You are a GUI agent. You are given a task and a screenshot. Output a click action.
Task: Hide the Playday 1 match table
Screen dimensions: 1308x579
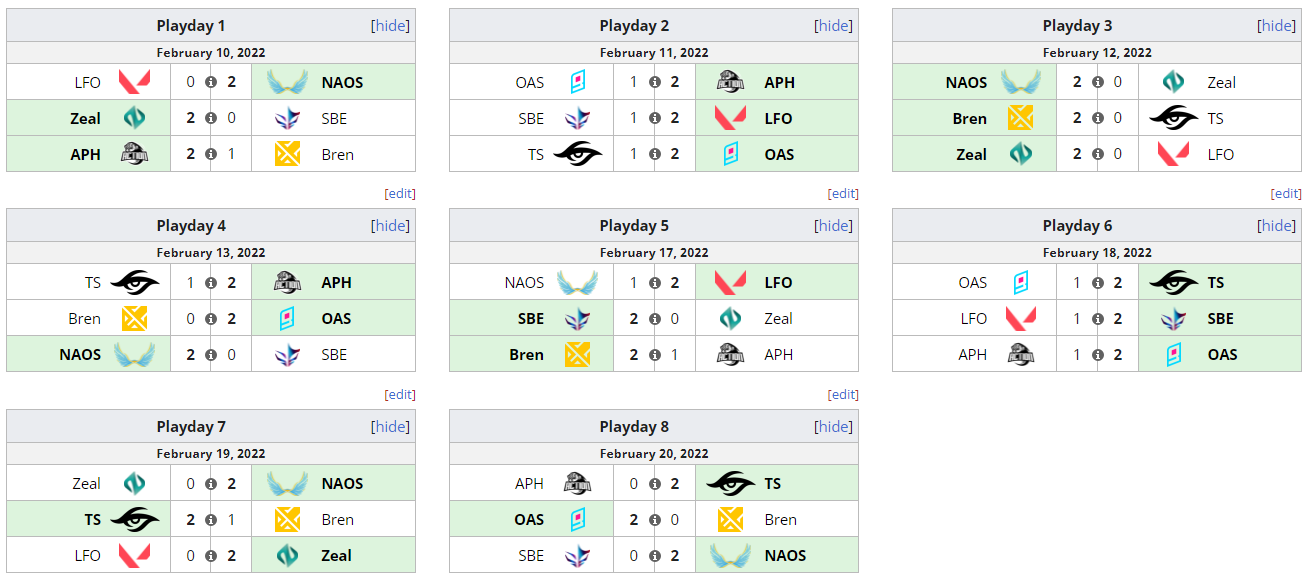(x=390, y=26)
